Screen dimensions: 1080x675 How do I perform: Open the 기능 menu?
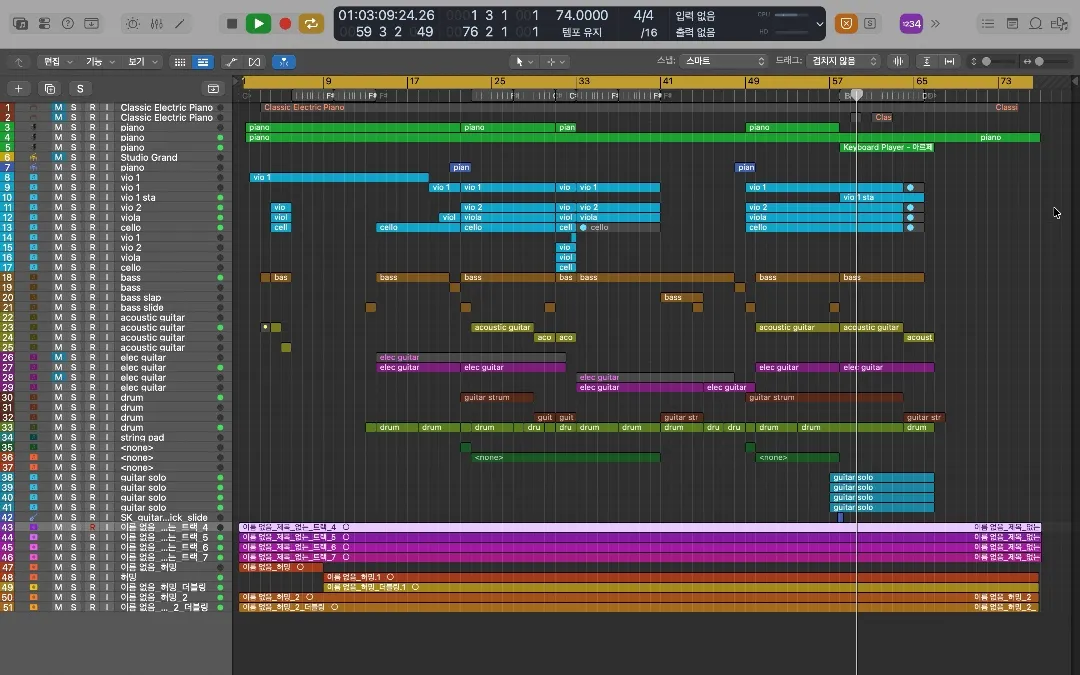click(x=99, y=62)
